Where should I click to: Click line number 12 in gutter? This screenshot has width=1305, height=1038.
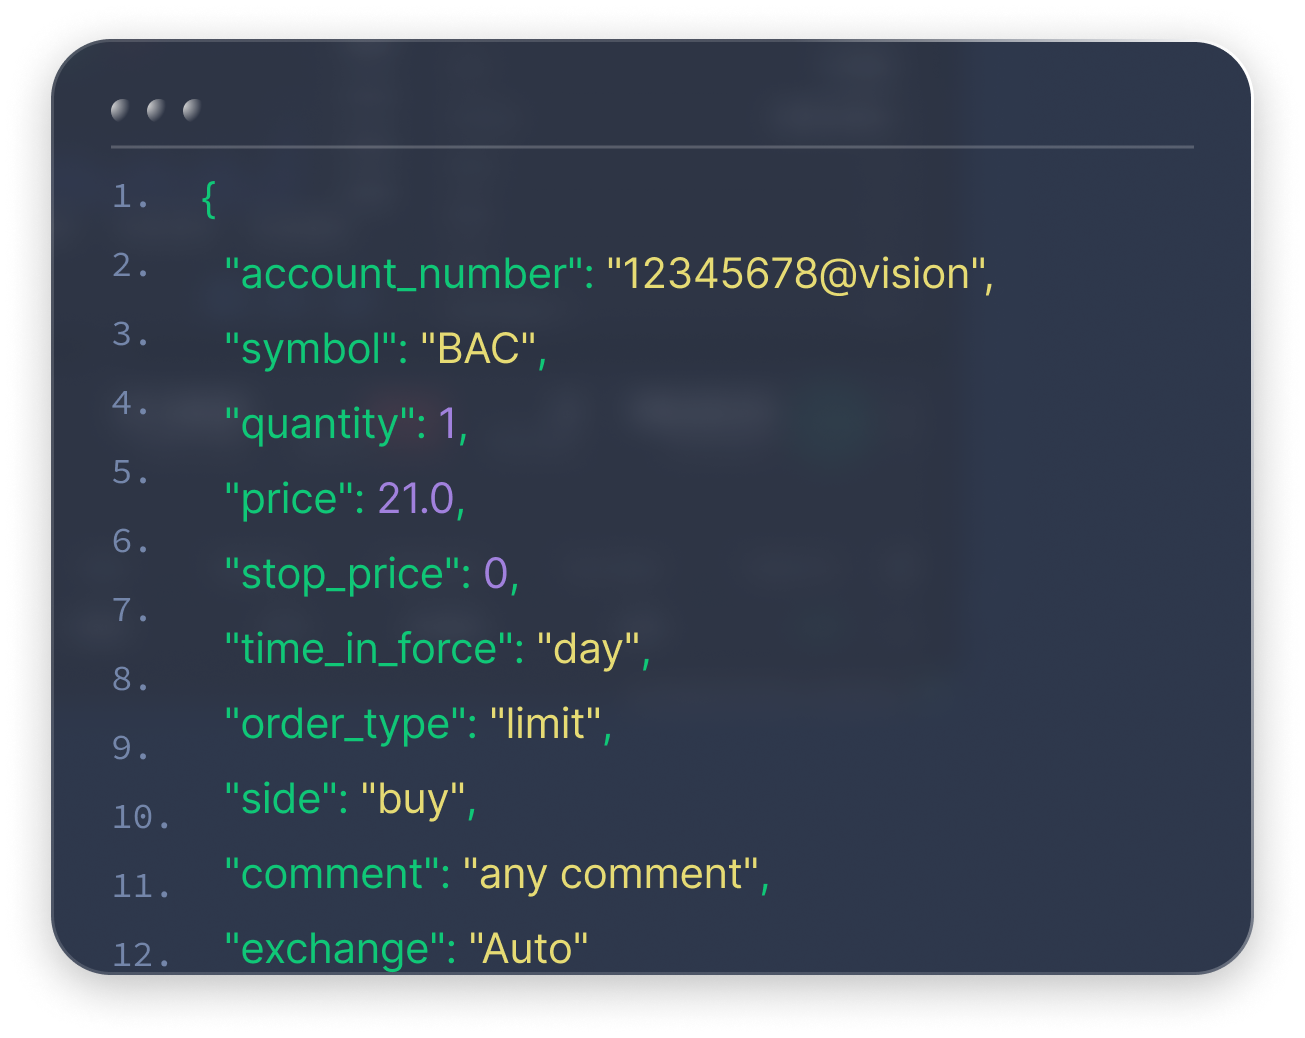click(140, 955)
